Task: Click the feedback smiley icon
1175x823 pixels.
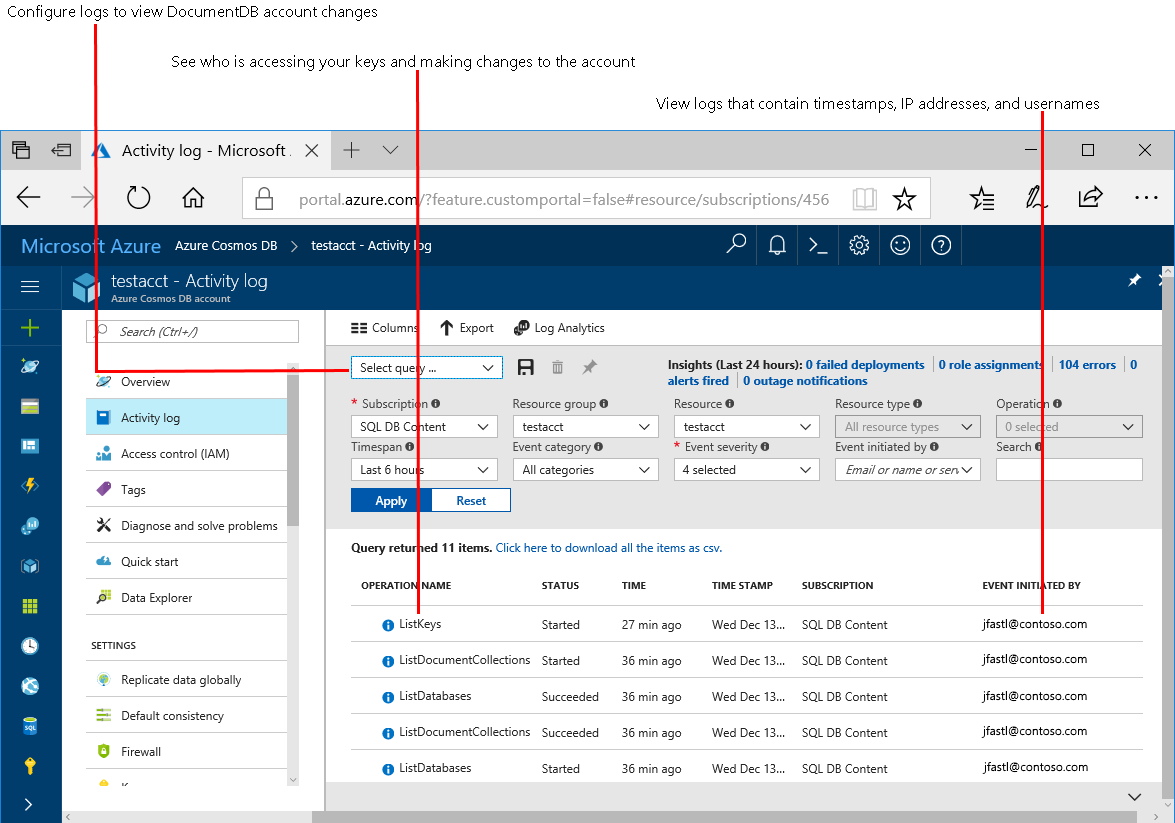Action: (x=900, y=245)
